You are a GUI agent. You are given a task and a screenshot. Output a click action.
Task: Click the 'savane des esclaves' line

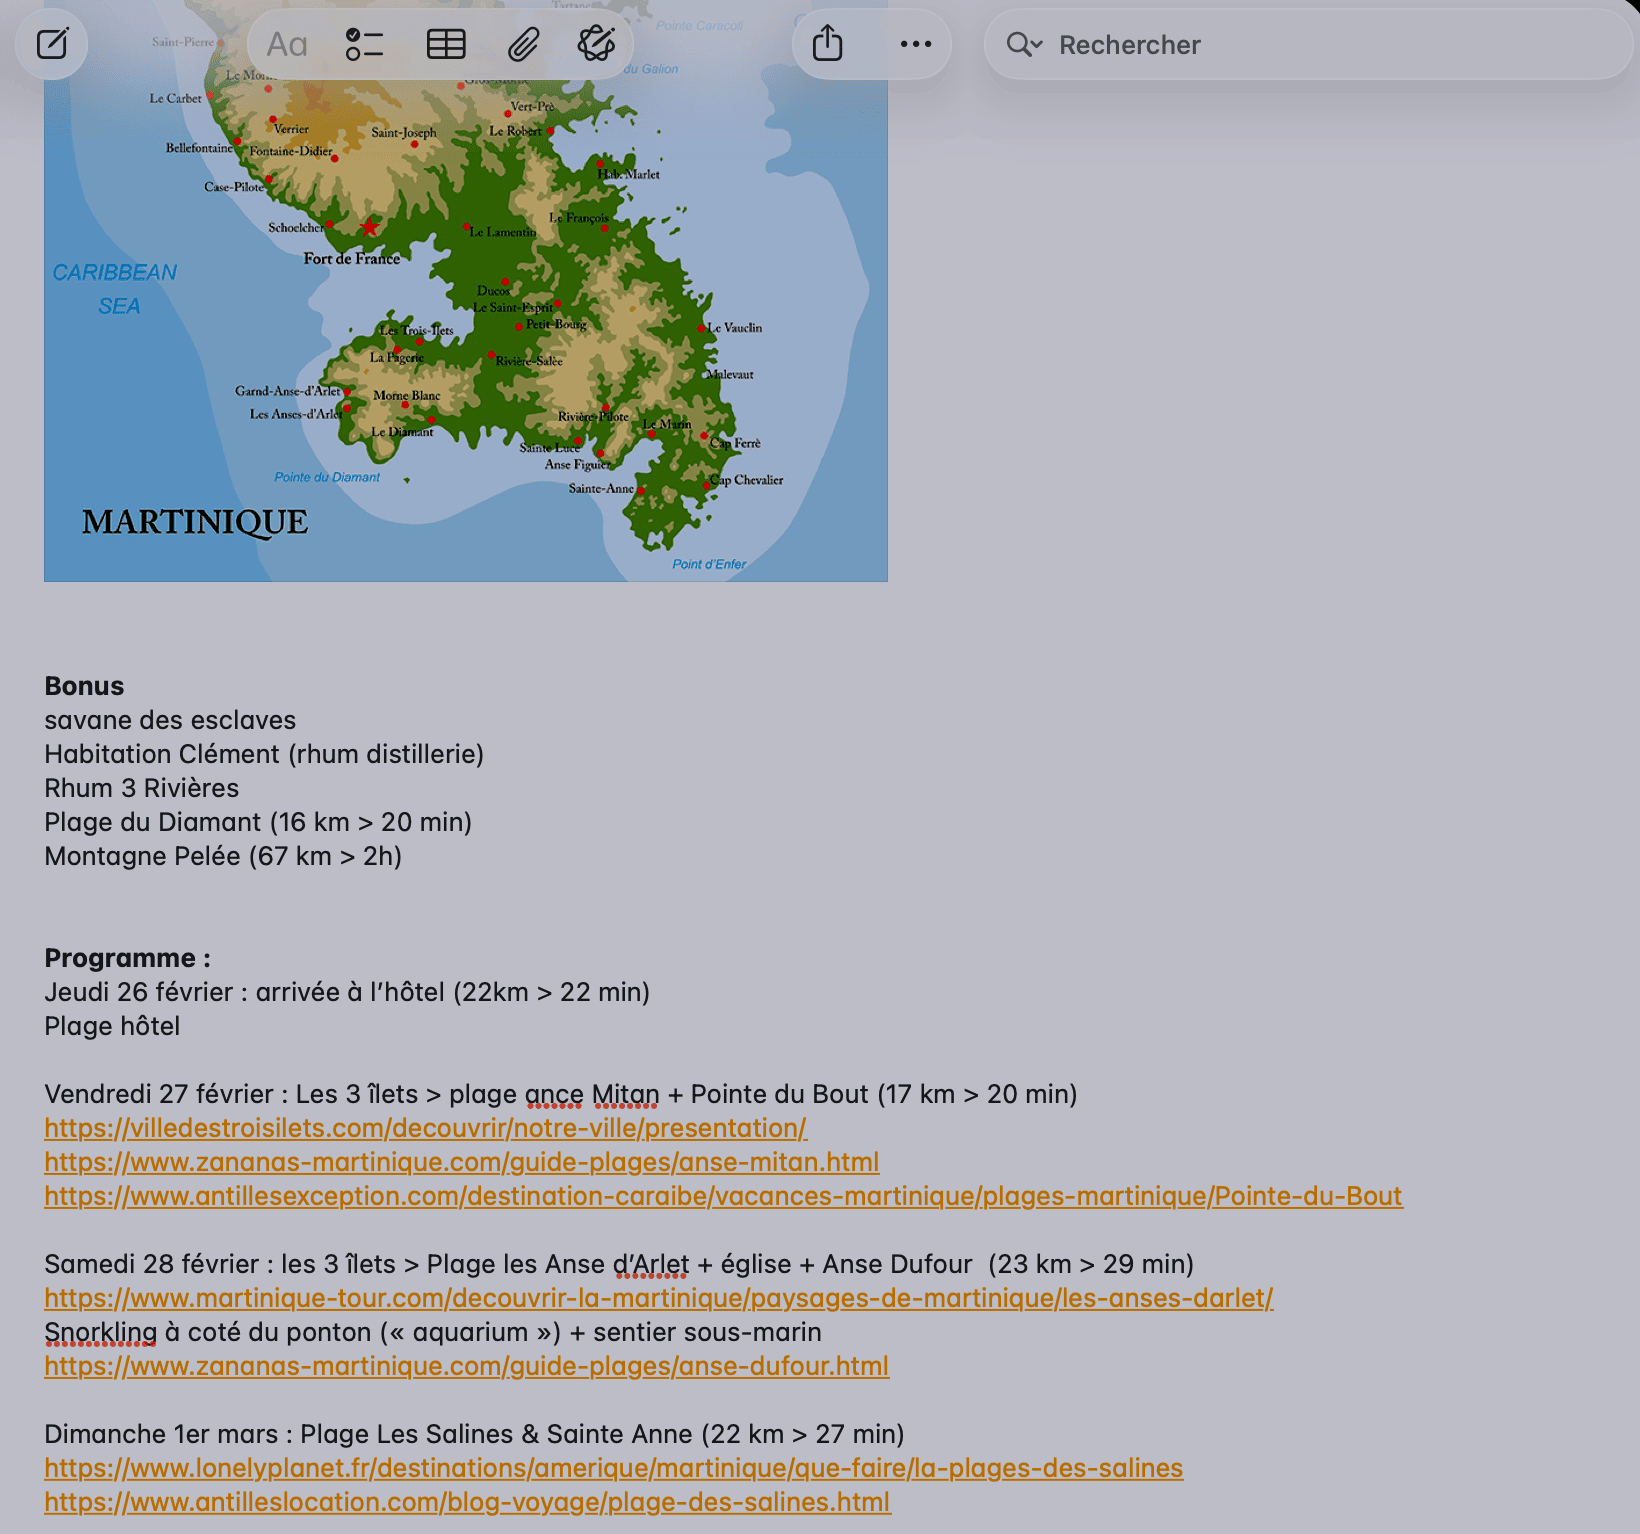[170, 720]
